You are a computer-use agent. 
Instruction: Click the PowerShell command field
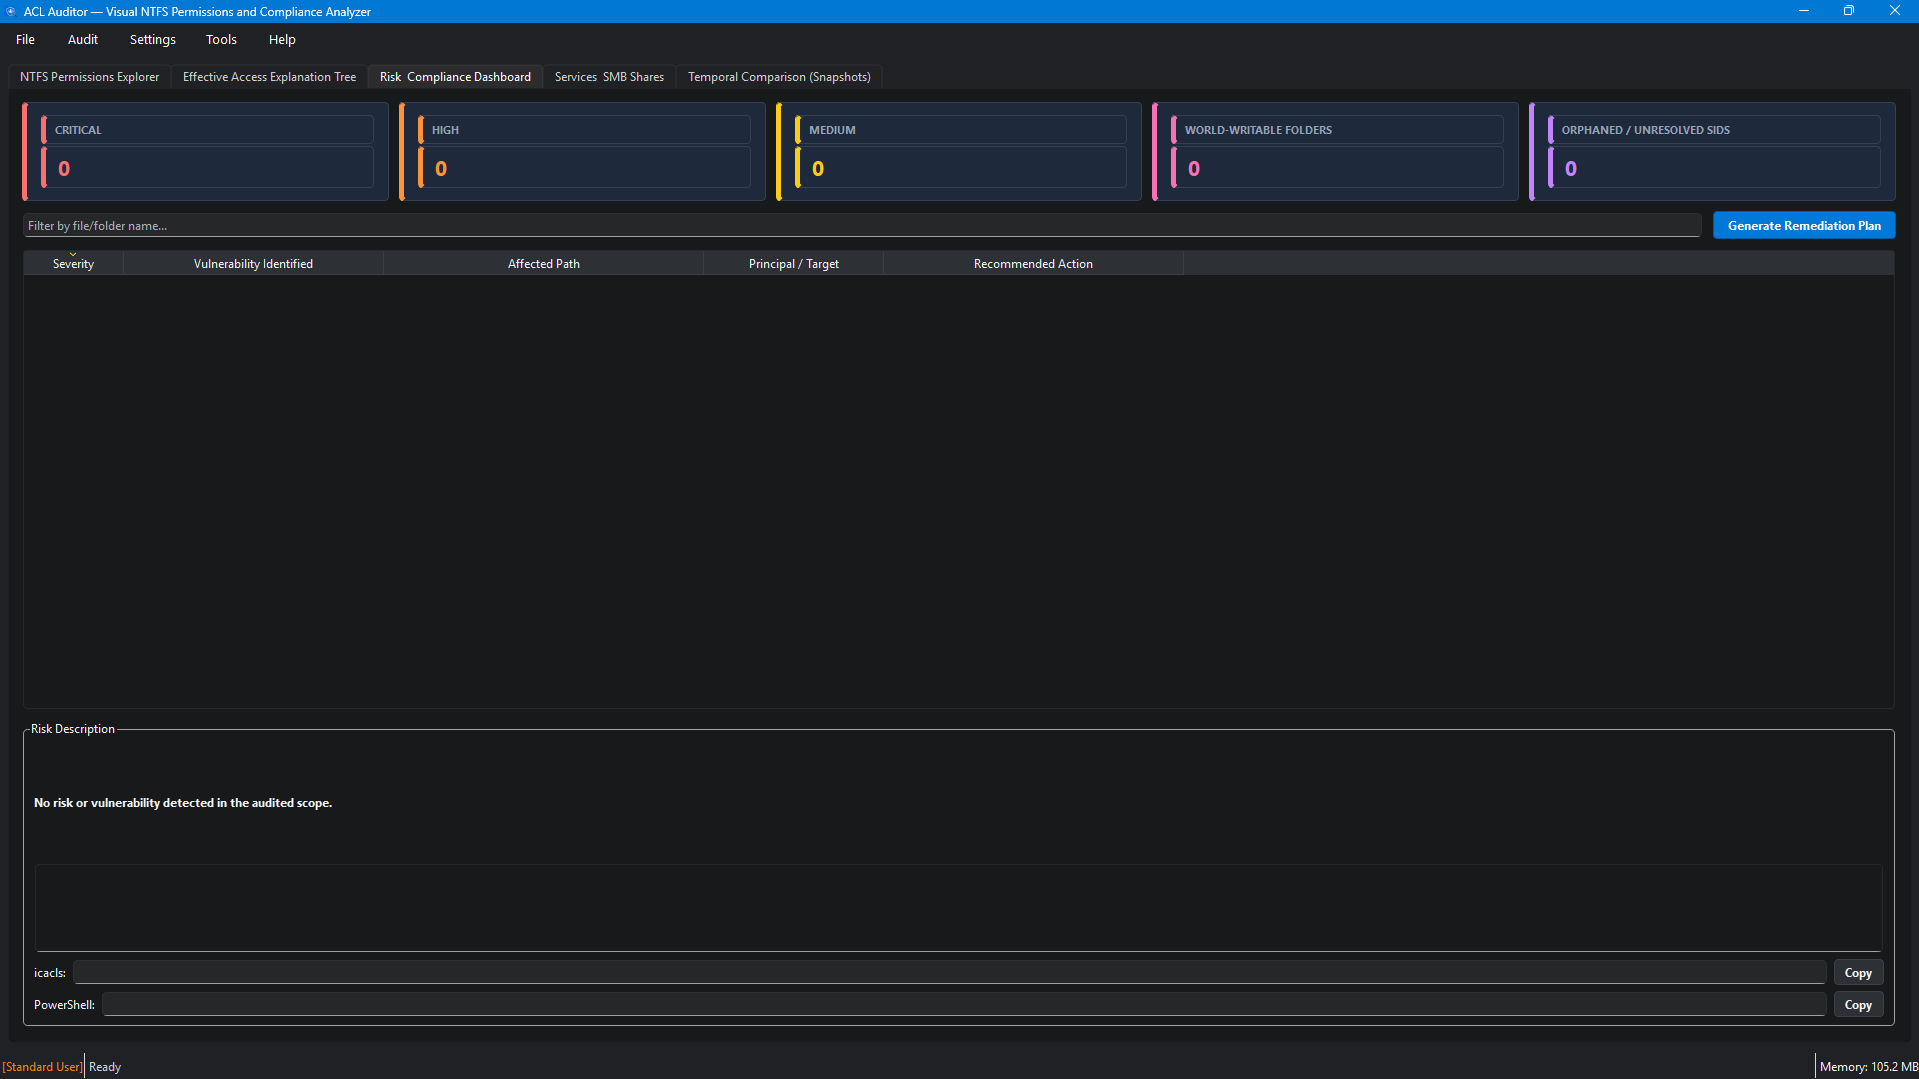[x=964, y=1005]
